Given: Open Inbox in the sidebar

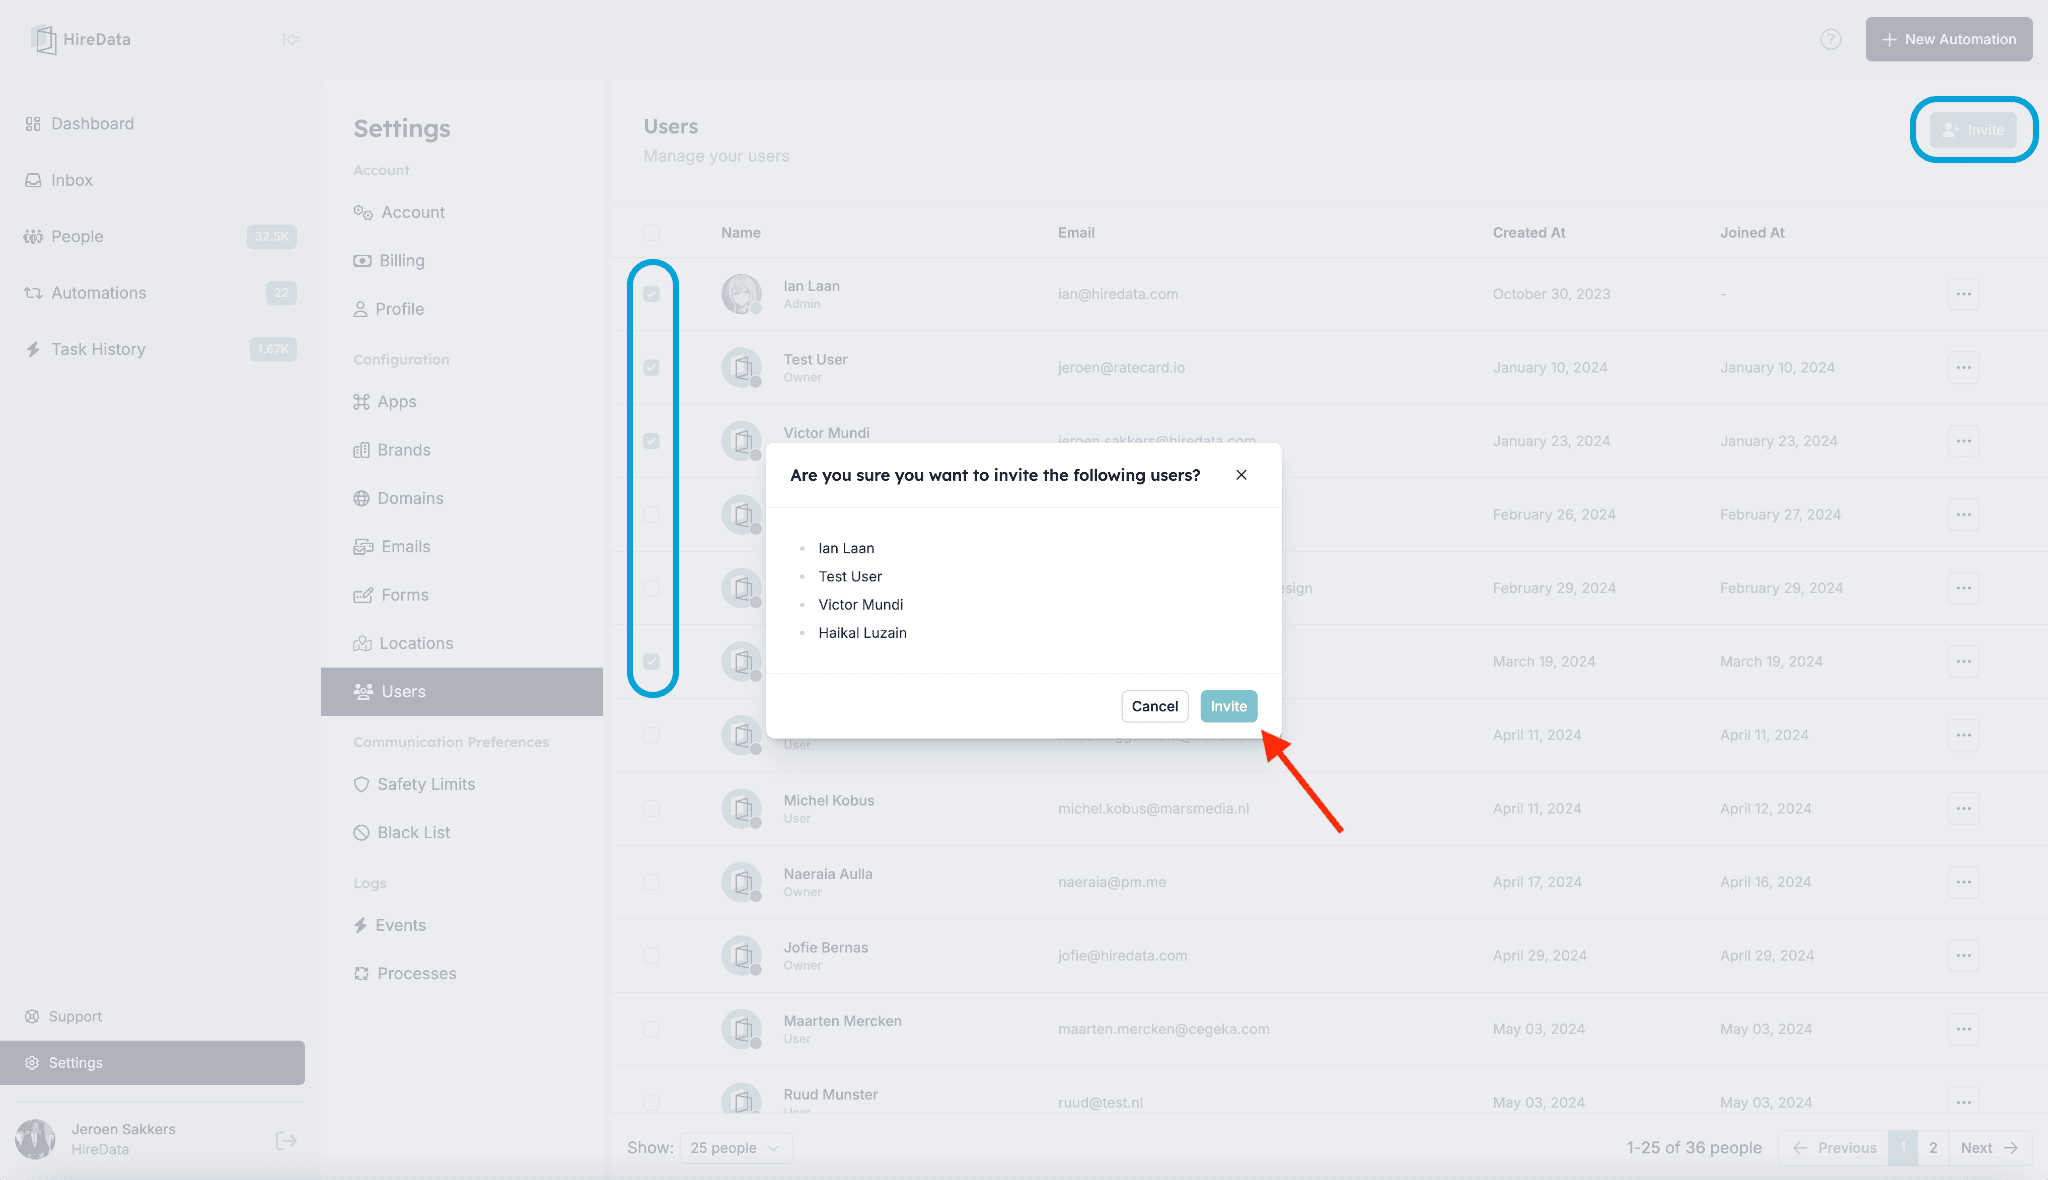Looking at the screenshot, I should point(72,180).
